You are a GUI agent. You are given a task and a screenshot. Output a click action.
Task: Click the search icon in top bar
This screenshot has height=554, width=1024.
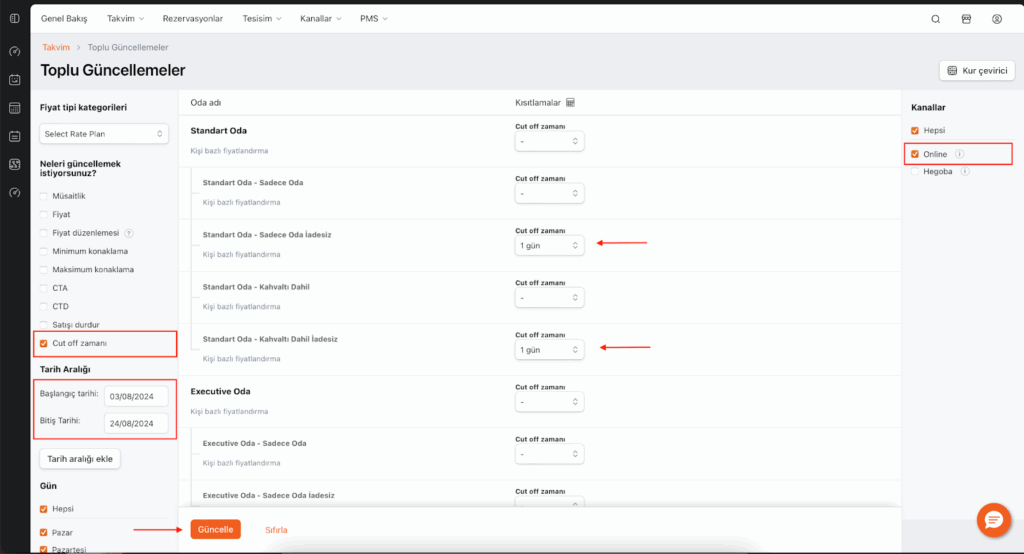pos(935,19)
